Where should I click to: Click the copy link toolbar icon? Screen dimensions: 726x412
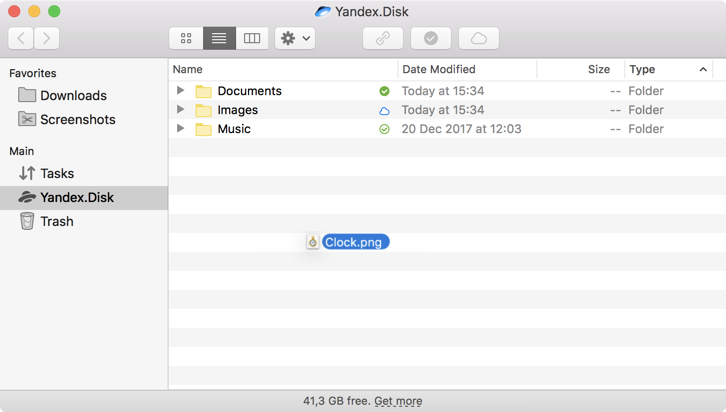(382, 38)
